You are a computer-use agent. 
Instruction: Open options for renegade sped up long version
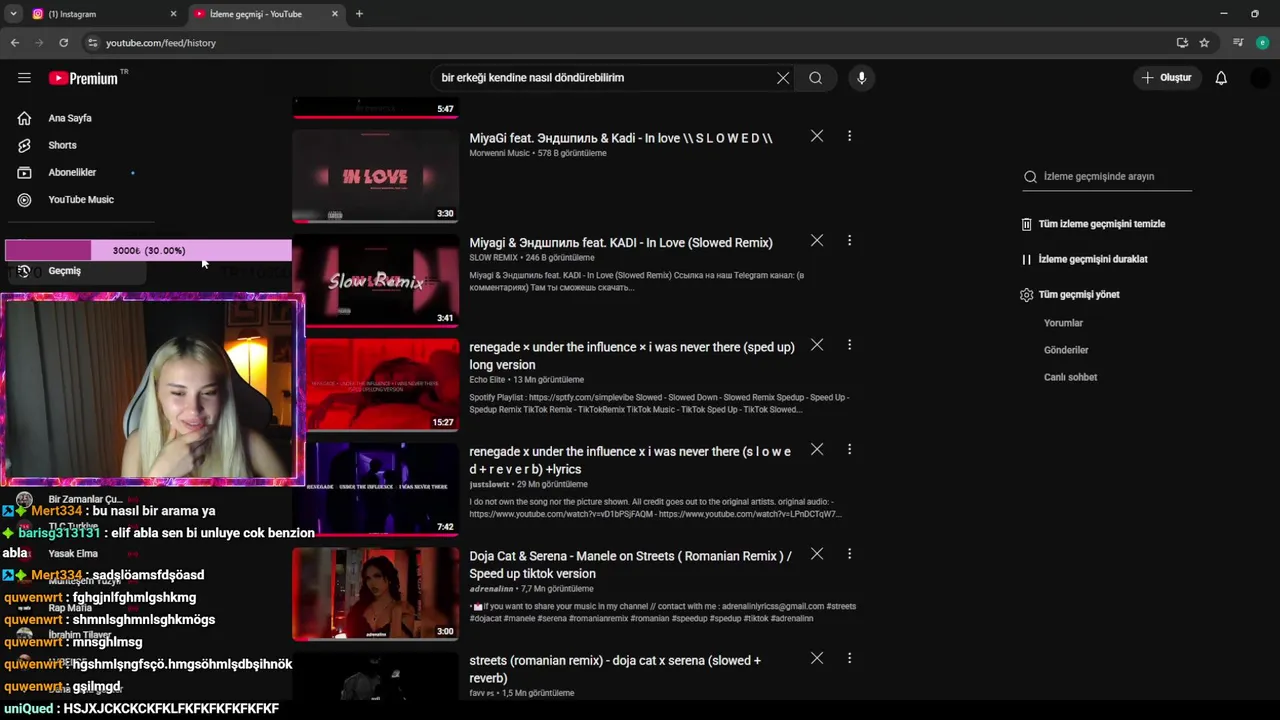(x=849, y=345)
